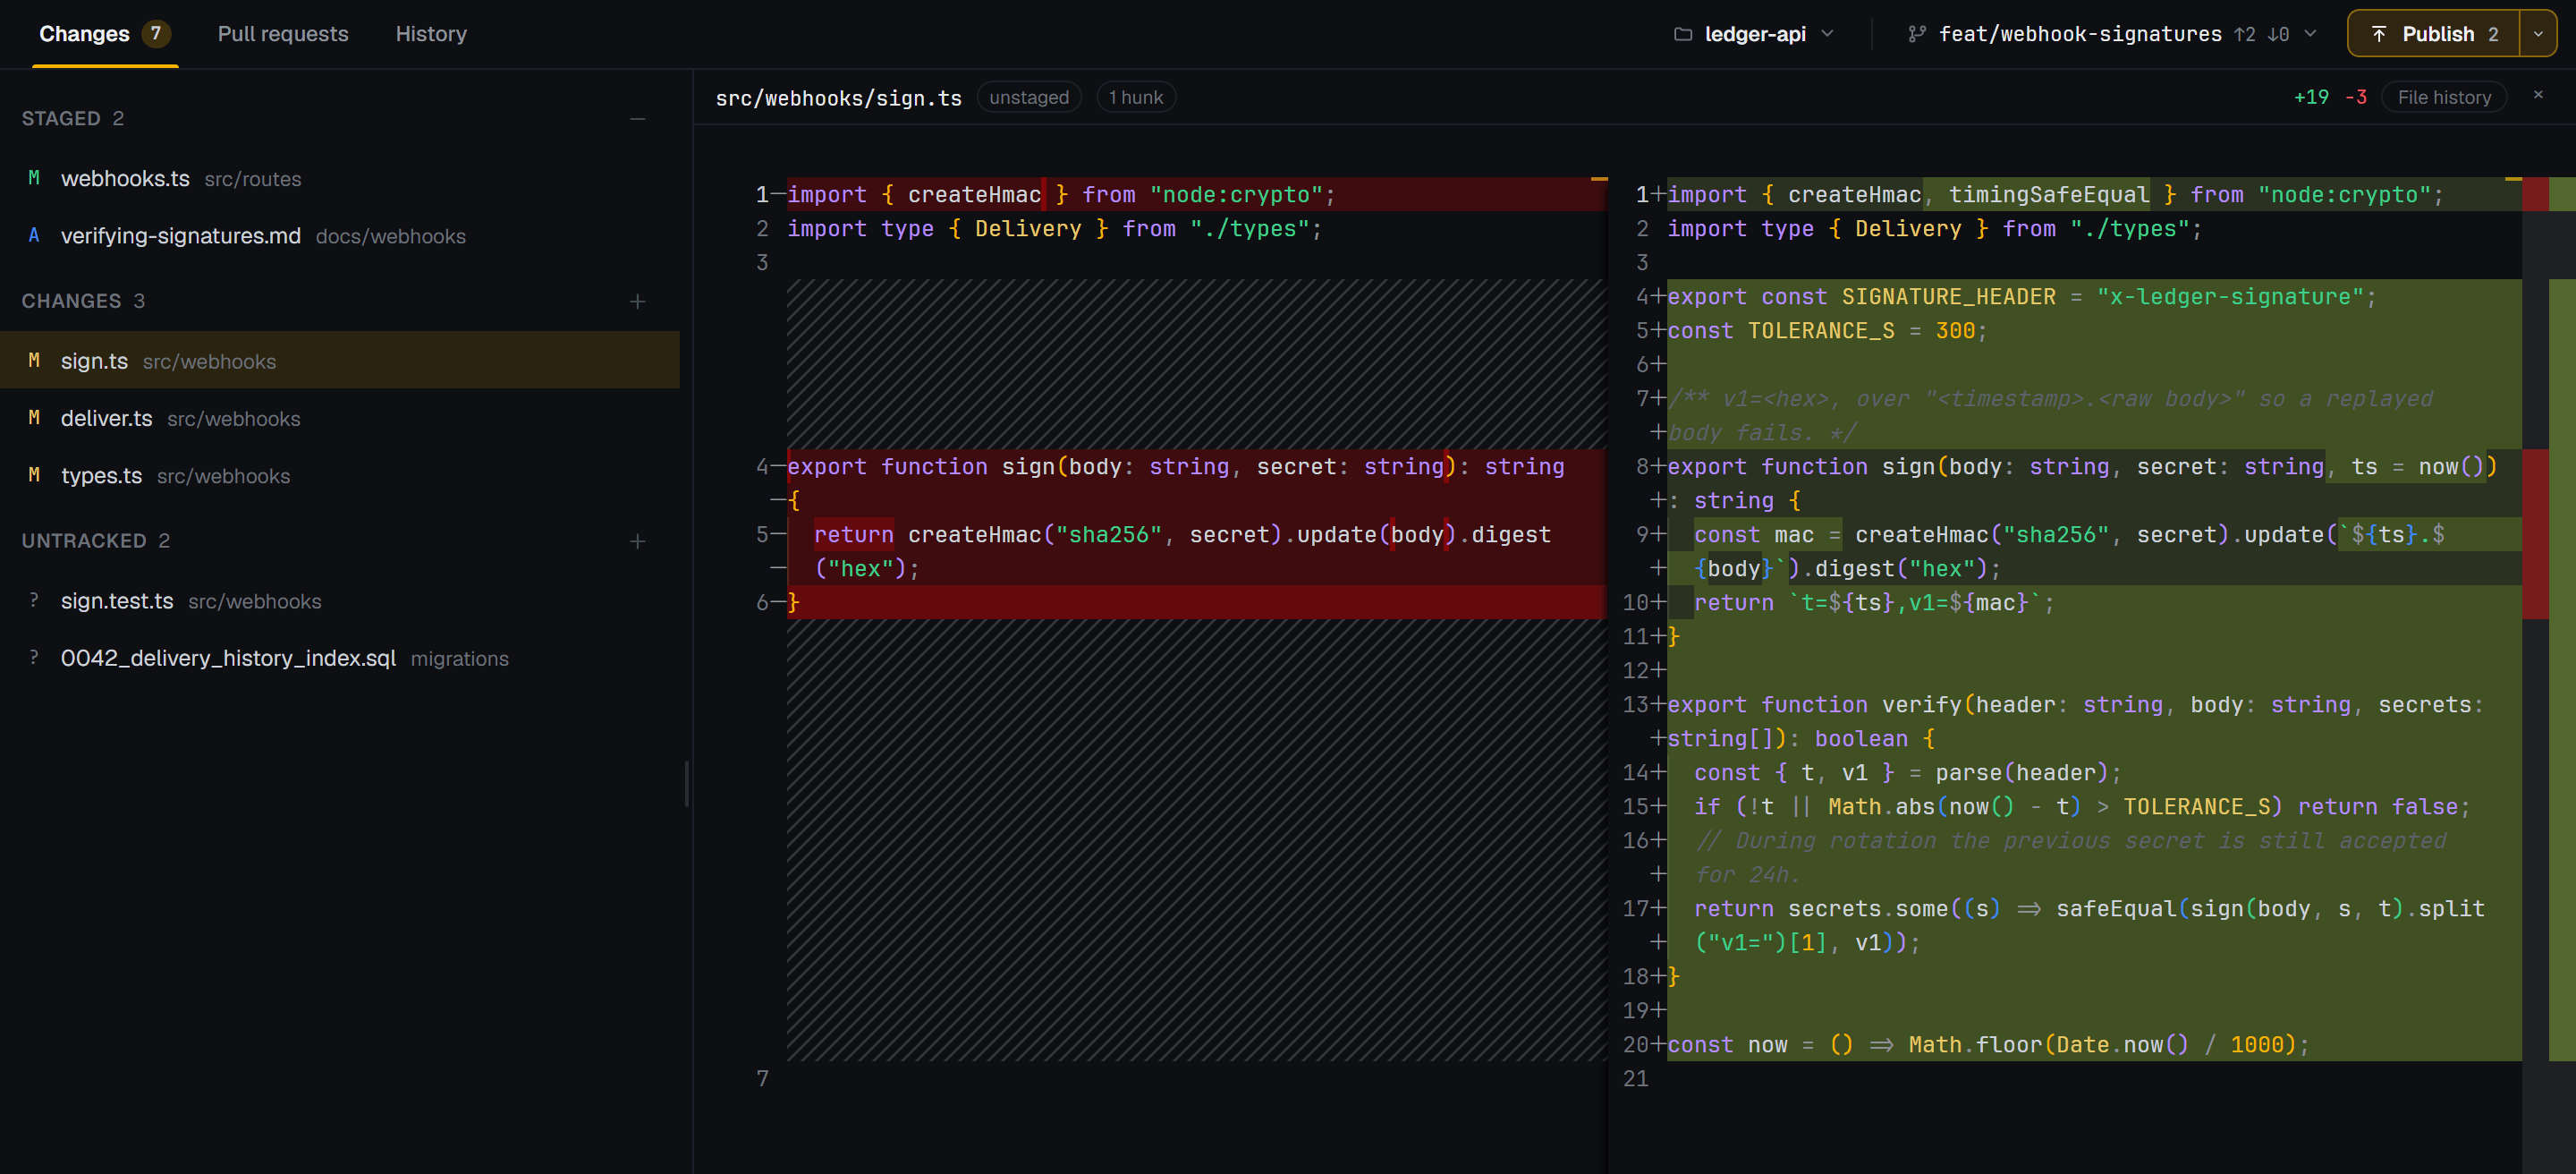Open the ledger-api repository dropdown
The width and height of the screenshot is (2576, 1174).
(x=1756, y=34)
